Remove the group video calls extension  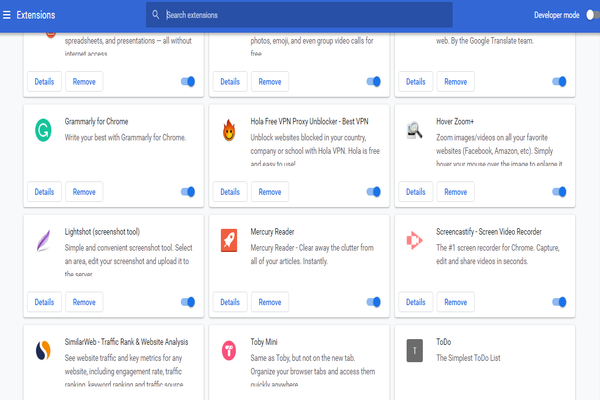[270, 82]
